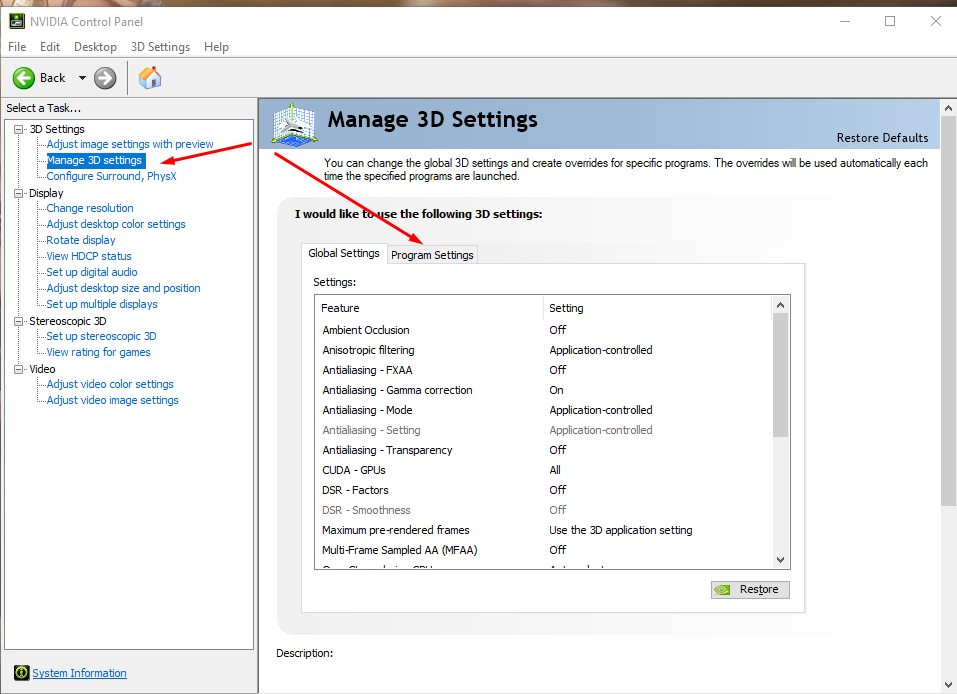
Task: Click the settings list scroll down arrow
Action: (781, 561)
